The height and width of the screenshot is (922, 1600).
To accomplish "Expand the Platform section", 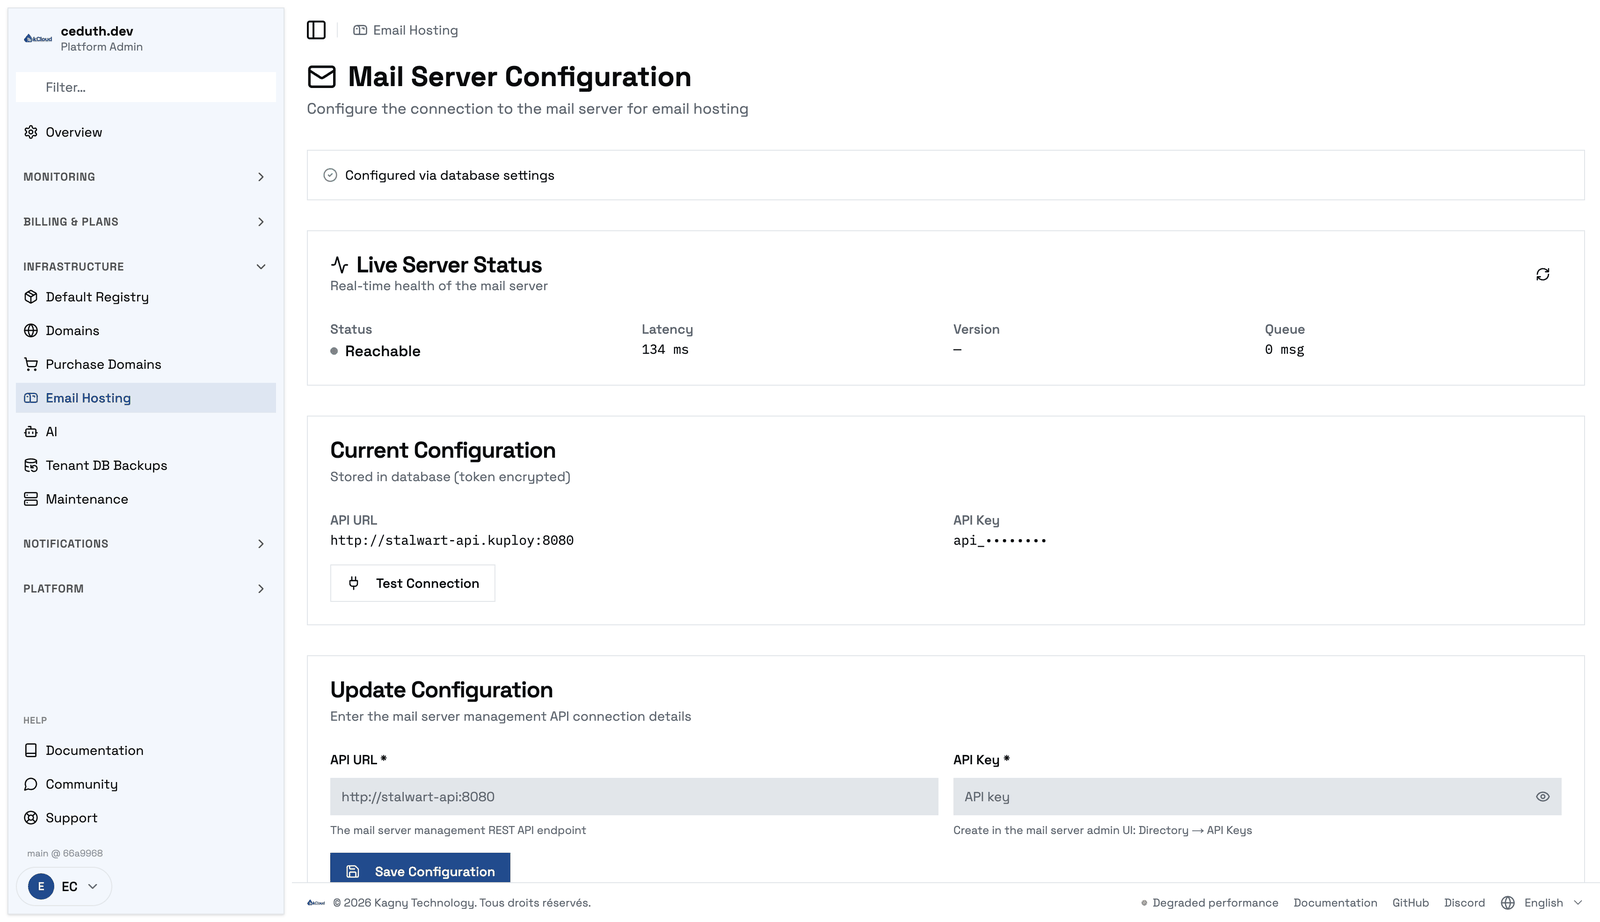I will (146, 589).
